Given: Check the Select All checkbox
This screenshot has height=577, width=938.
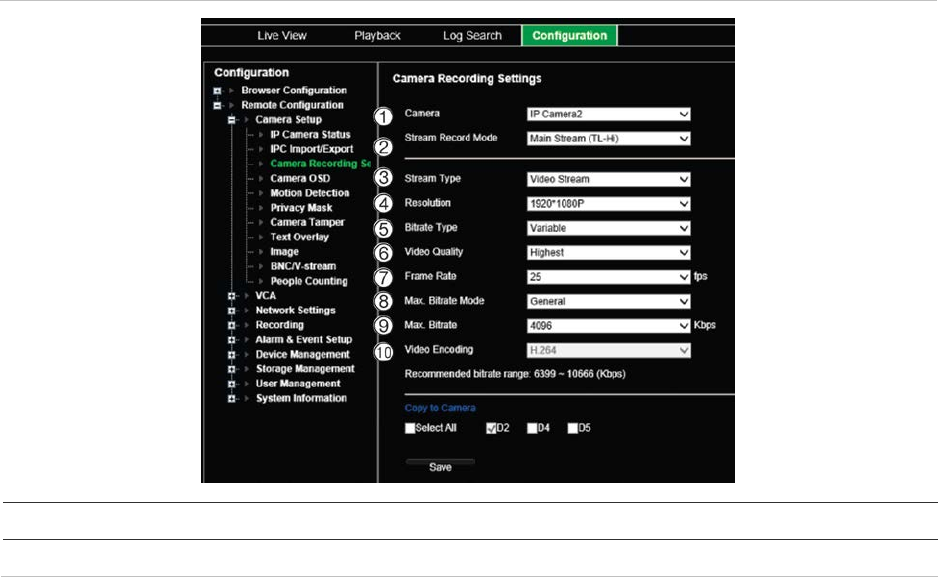Looking at the screenshot, I should (x=410, y=428).
